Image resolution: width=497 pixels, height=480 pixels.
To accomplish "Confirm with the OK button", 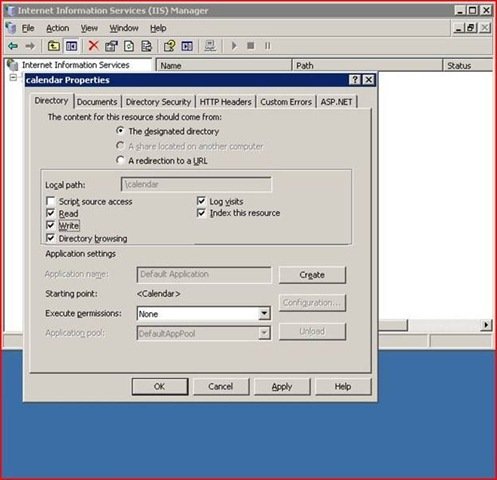I will 160,387.
